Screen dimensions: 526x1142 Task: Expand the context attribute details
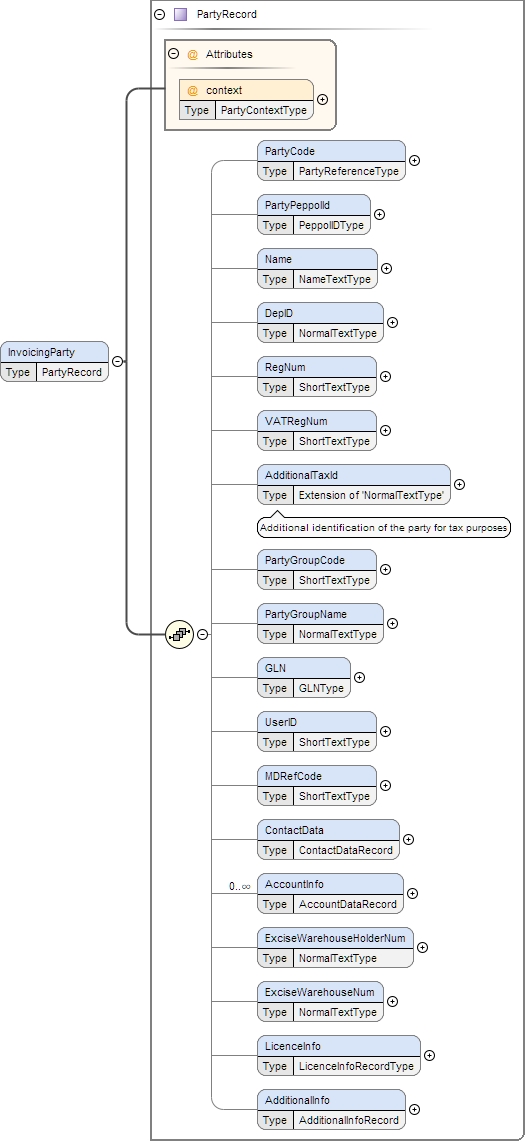tap(322, 100)
